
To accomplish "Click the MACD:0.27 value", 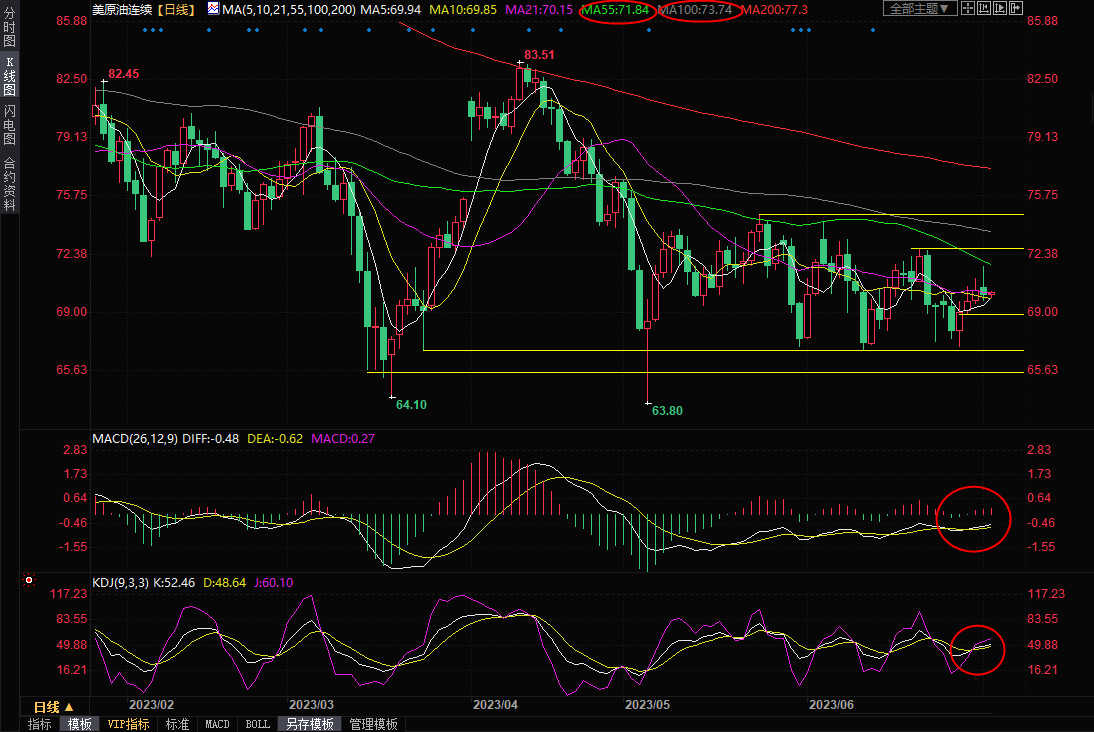I will (x=343, y=439).
